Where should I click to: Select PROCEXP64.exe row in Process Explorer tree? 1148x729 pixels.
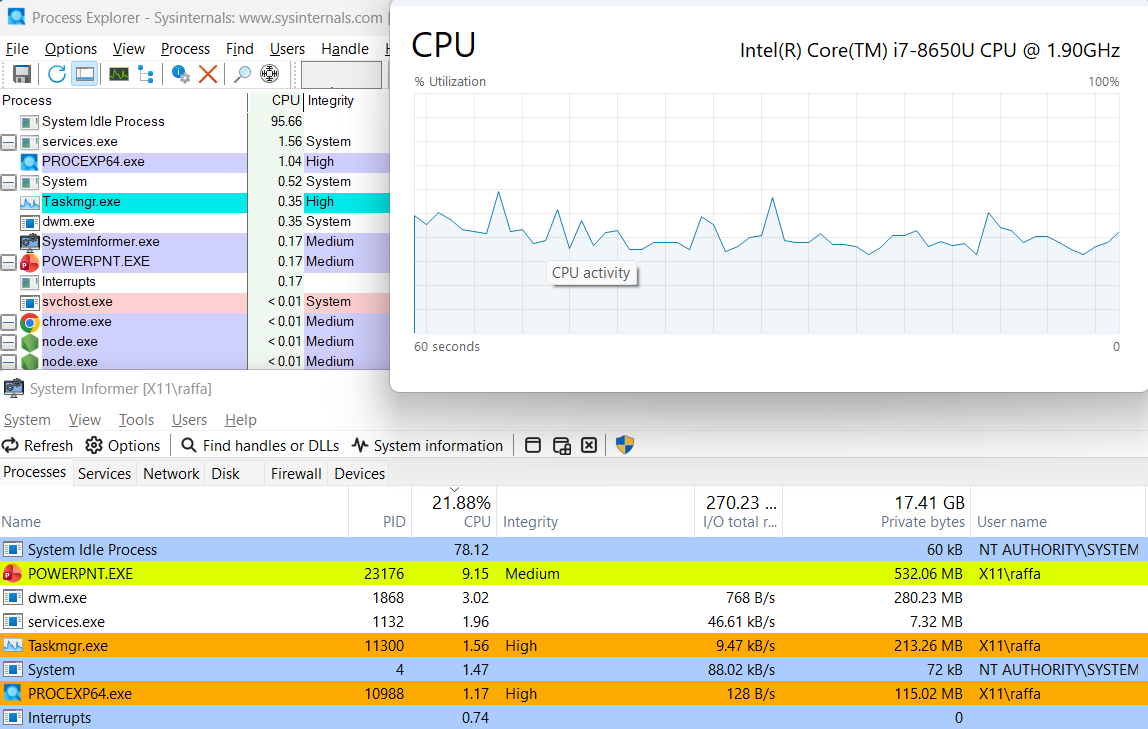(x=195, y=162)
